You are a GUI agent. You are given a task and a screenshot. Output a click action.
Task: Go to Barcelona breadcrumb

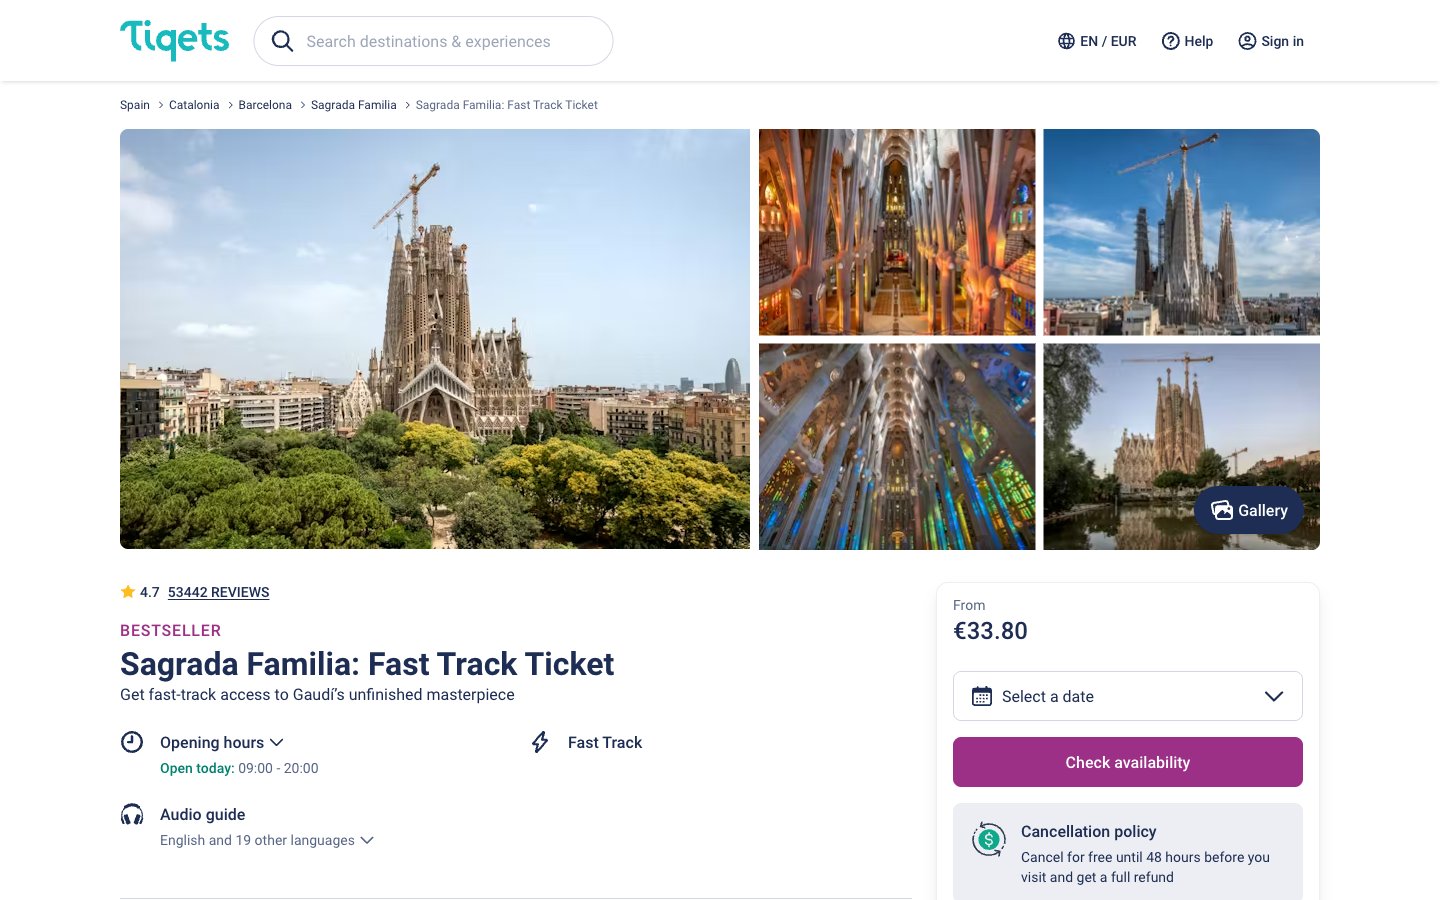tap(265, 105)
